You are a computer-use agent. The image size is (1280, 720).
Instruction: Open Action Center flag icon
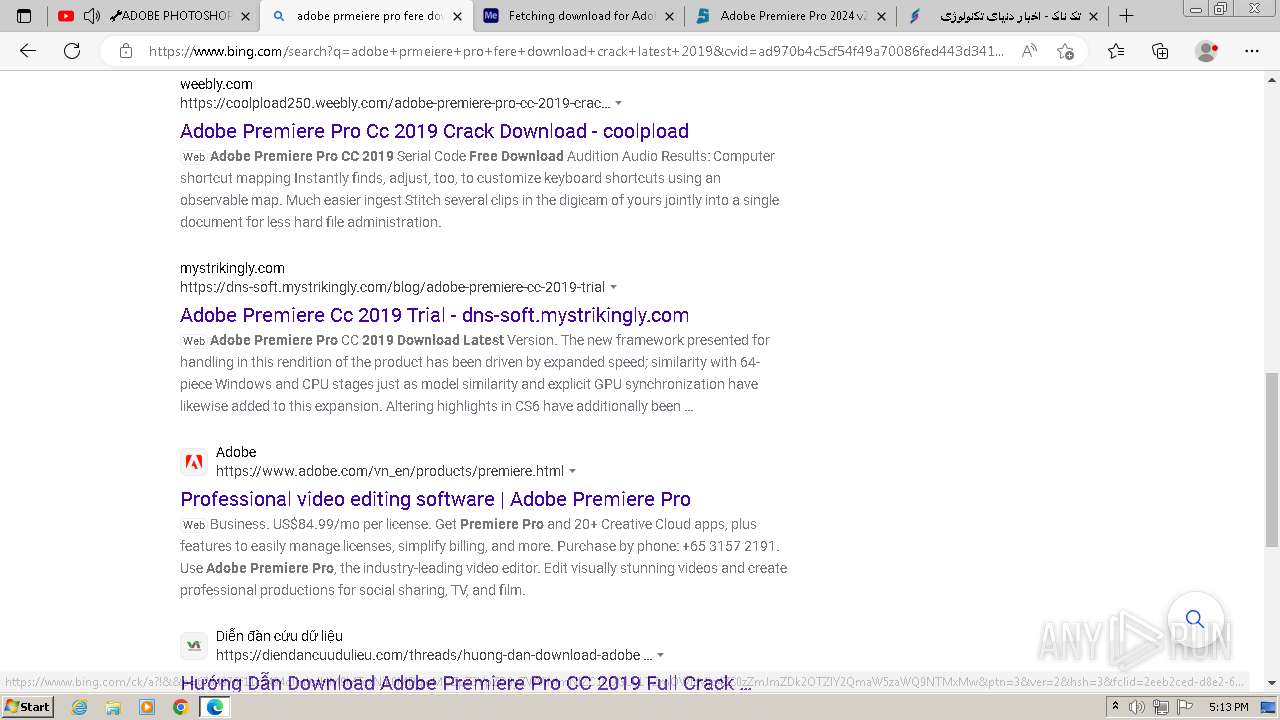pos(1185,707)
